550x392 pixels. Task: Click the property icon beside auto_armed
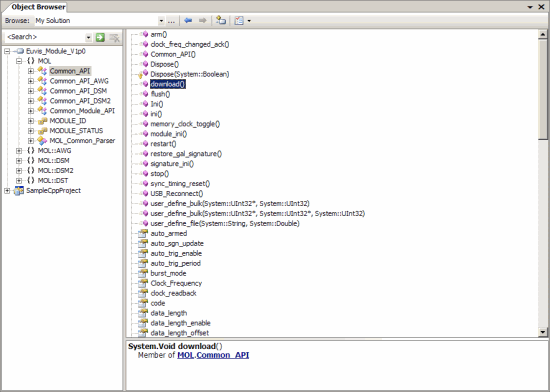[143, 234]
